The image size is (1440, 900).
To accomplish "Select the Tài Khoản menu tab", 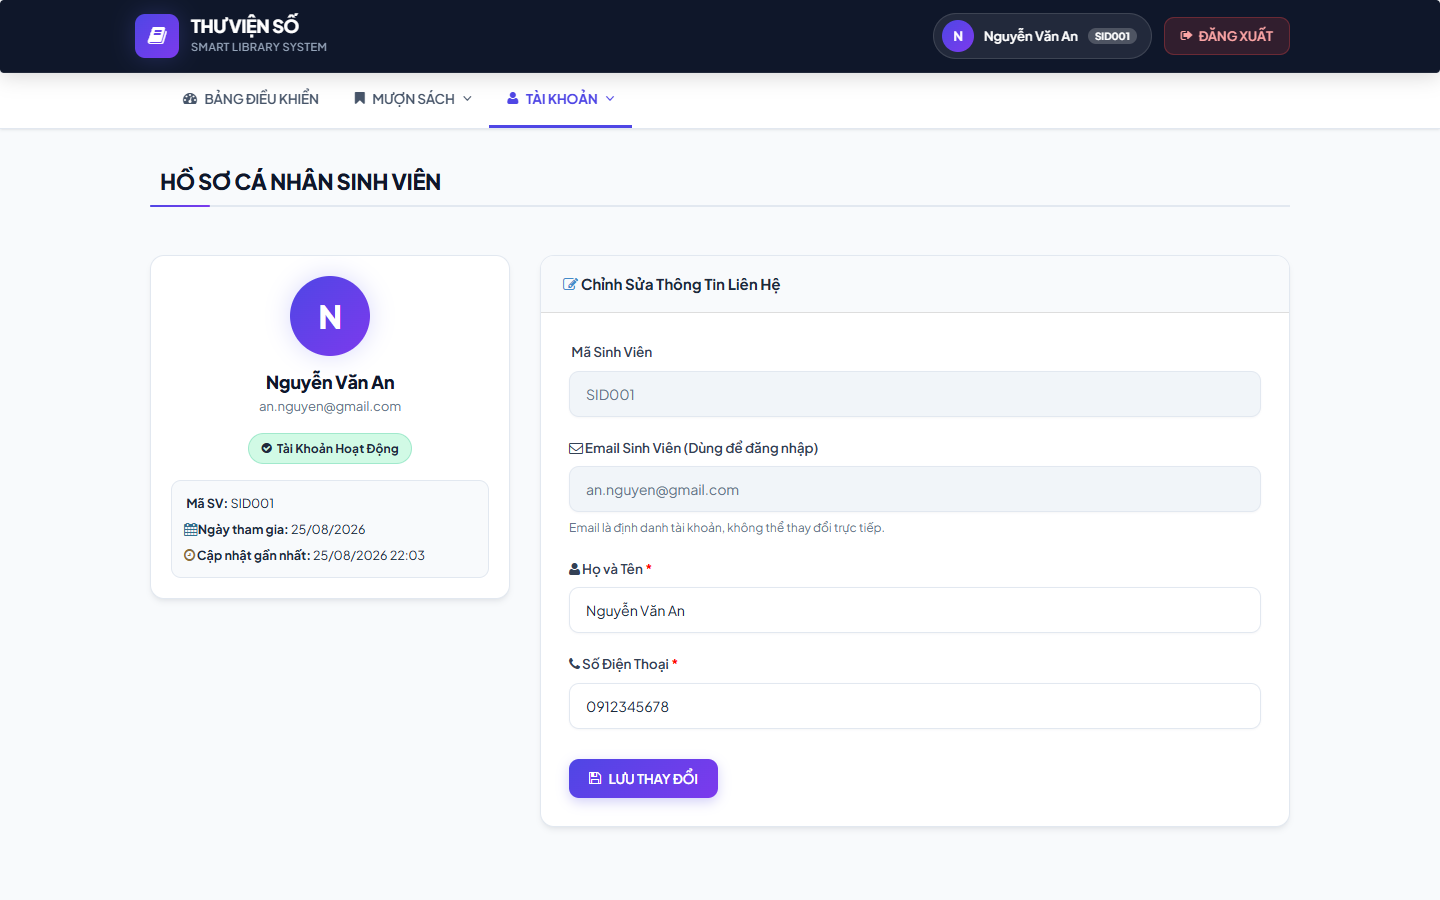I will 560,99.
